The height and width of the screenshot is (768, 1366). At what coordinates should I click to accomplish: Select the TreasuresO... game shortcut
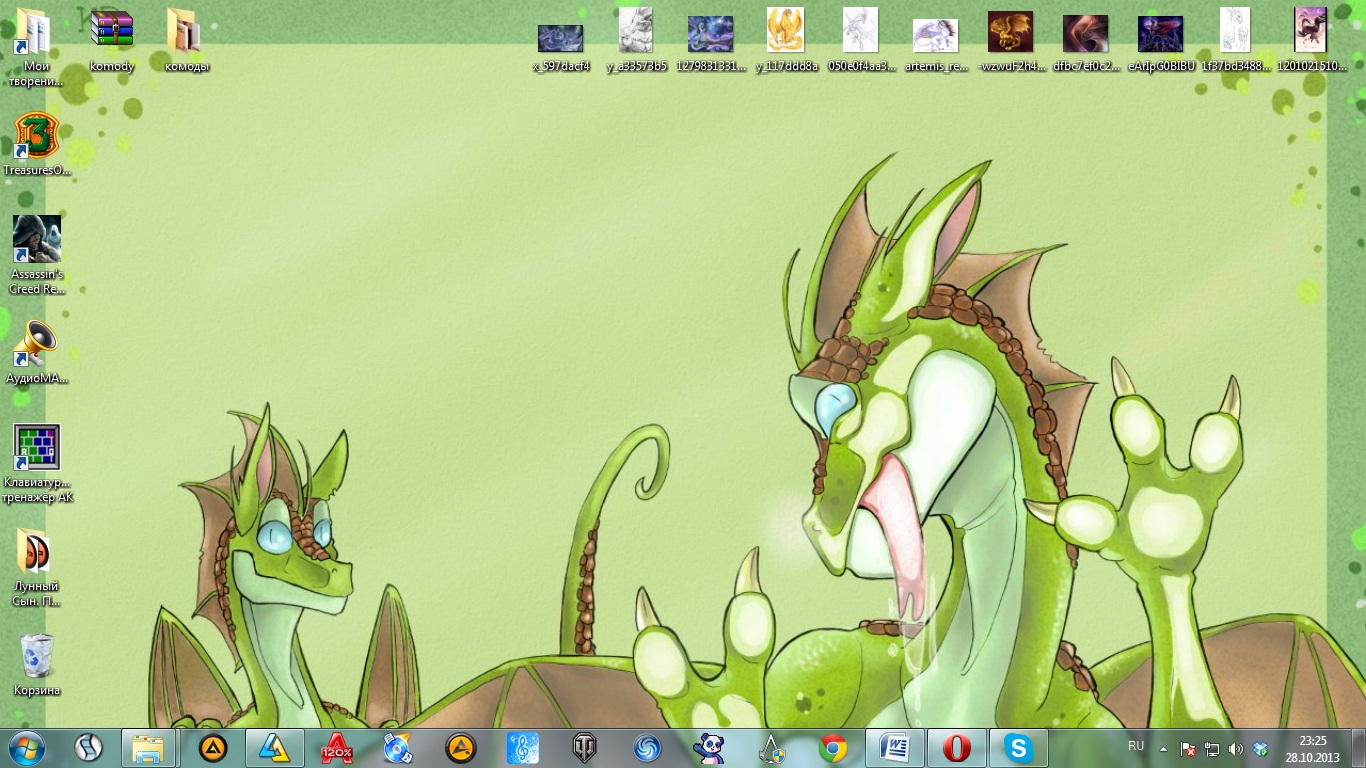(37, 144)
